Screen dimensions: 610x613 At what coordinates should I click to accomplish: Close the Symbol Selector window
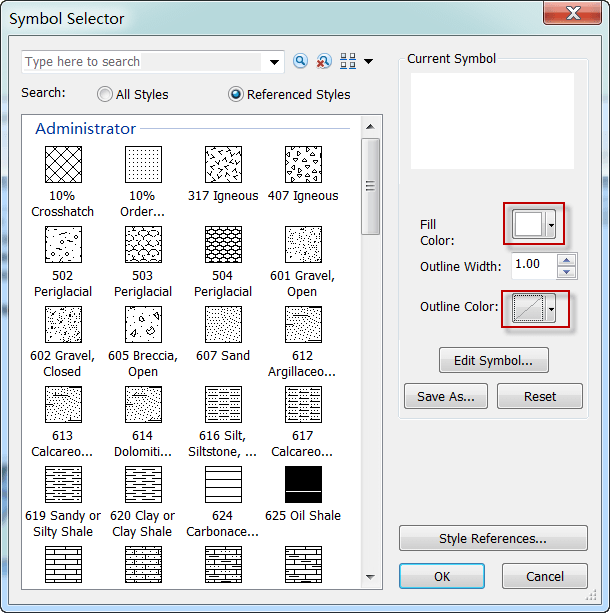[x=572, y=13]
